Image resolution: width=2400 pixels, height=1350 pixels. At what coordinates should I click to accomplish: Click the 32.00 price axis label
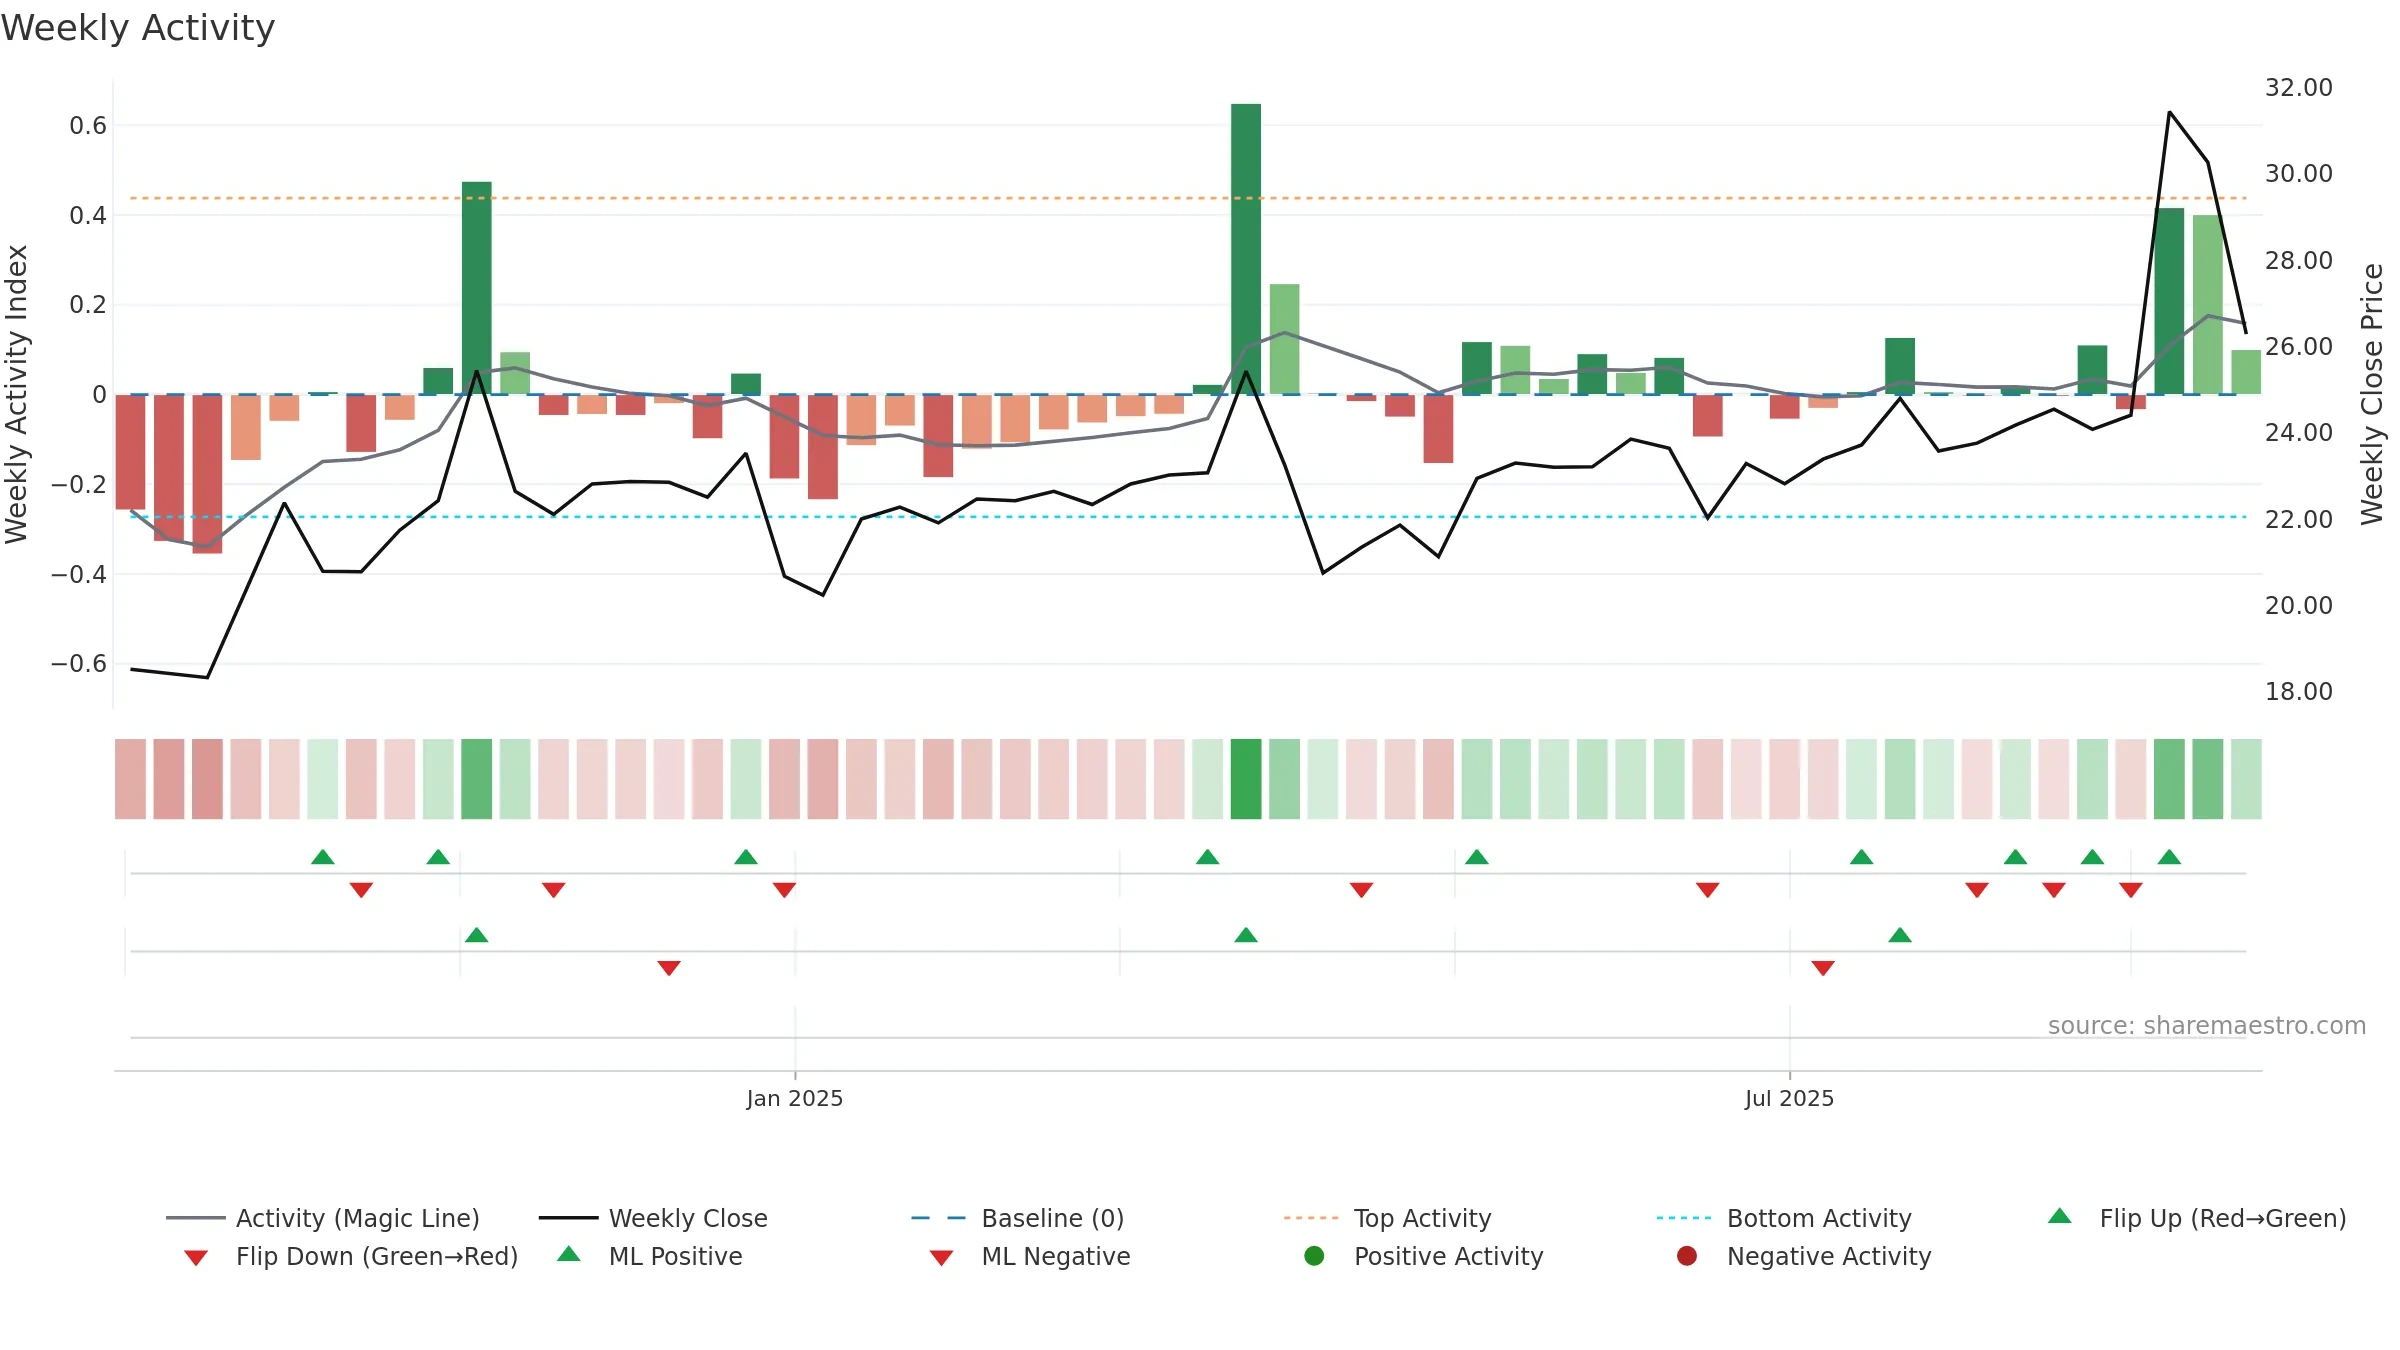(x=2298, y=87)
